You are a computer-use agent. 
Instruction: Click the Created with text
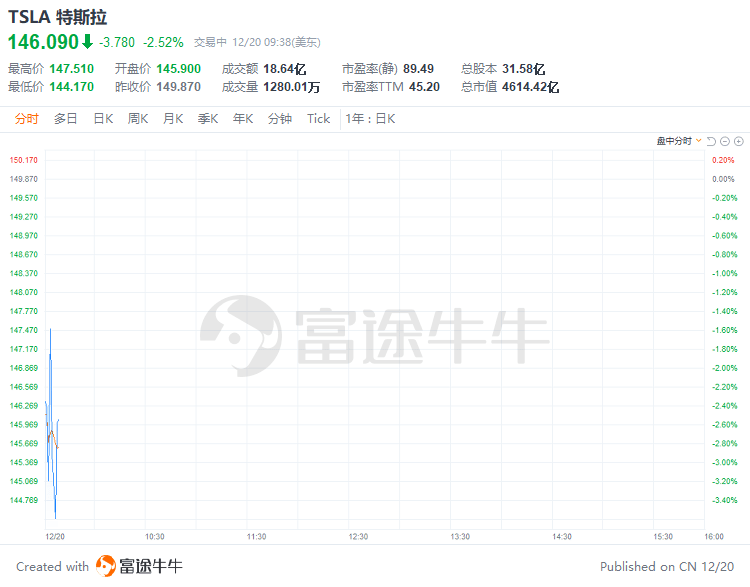click(53, 567)
